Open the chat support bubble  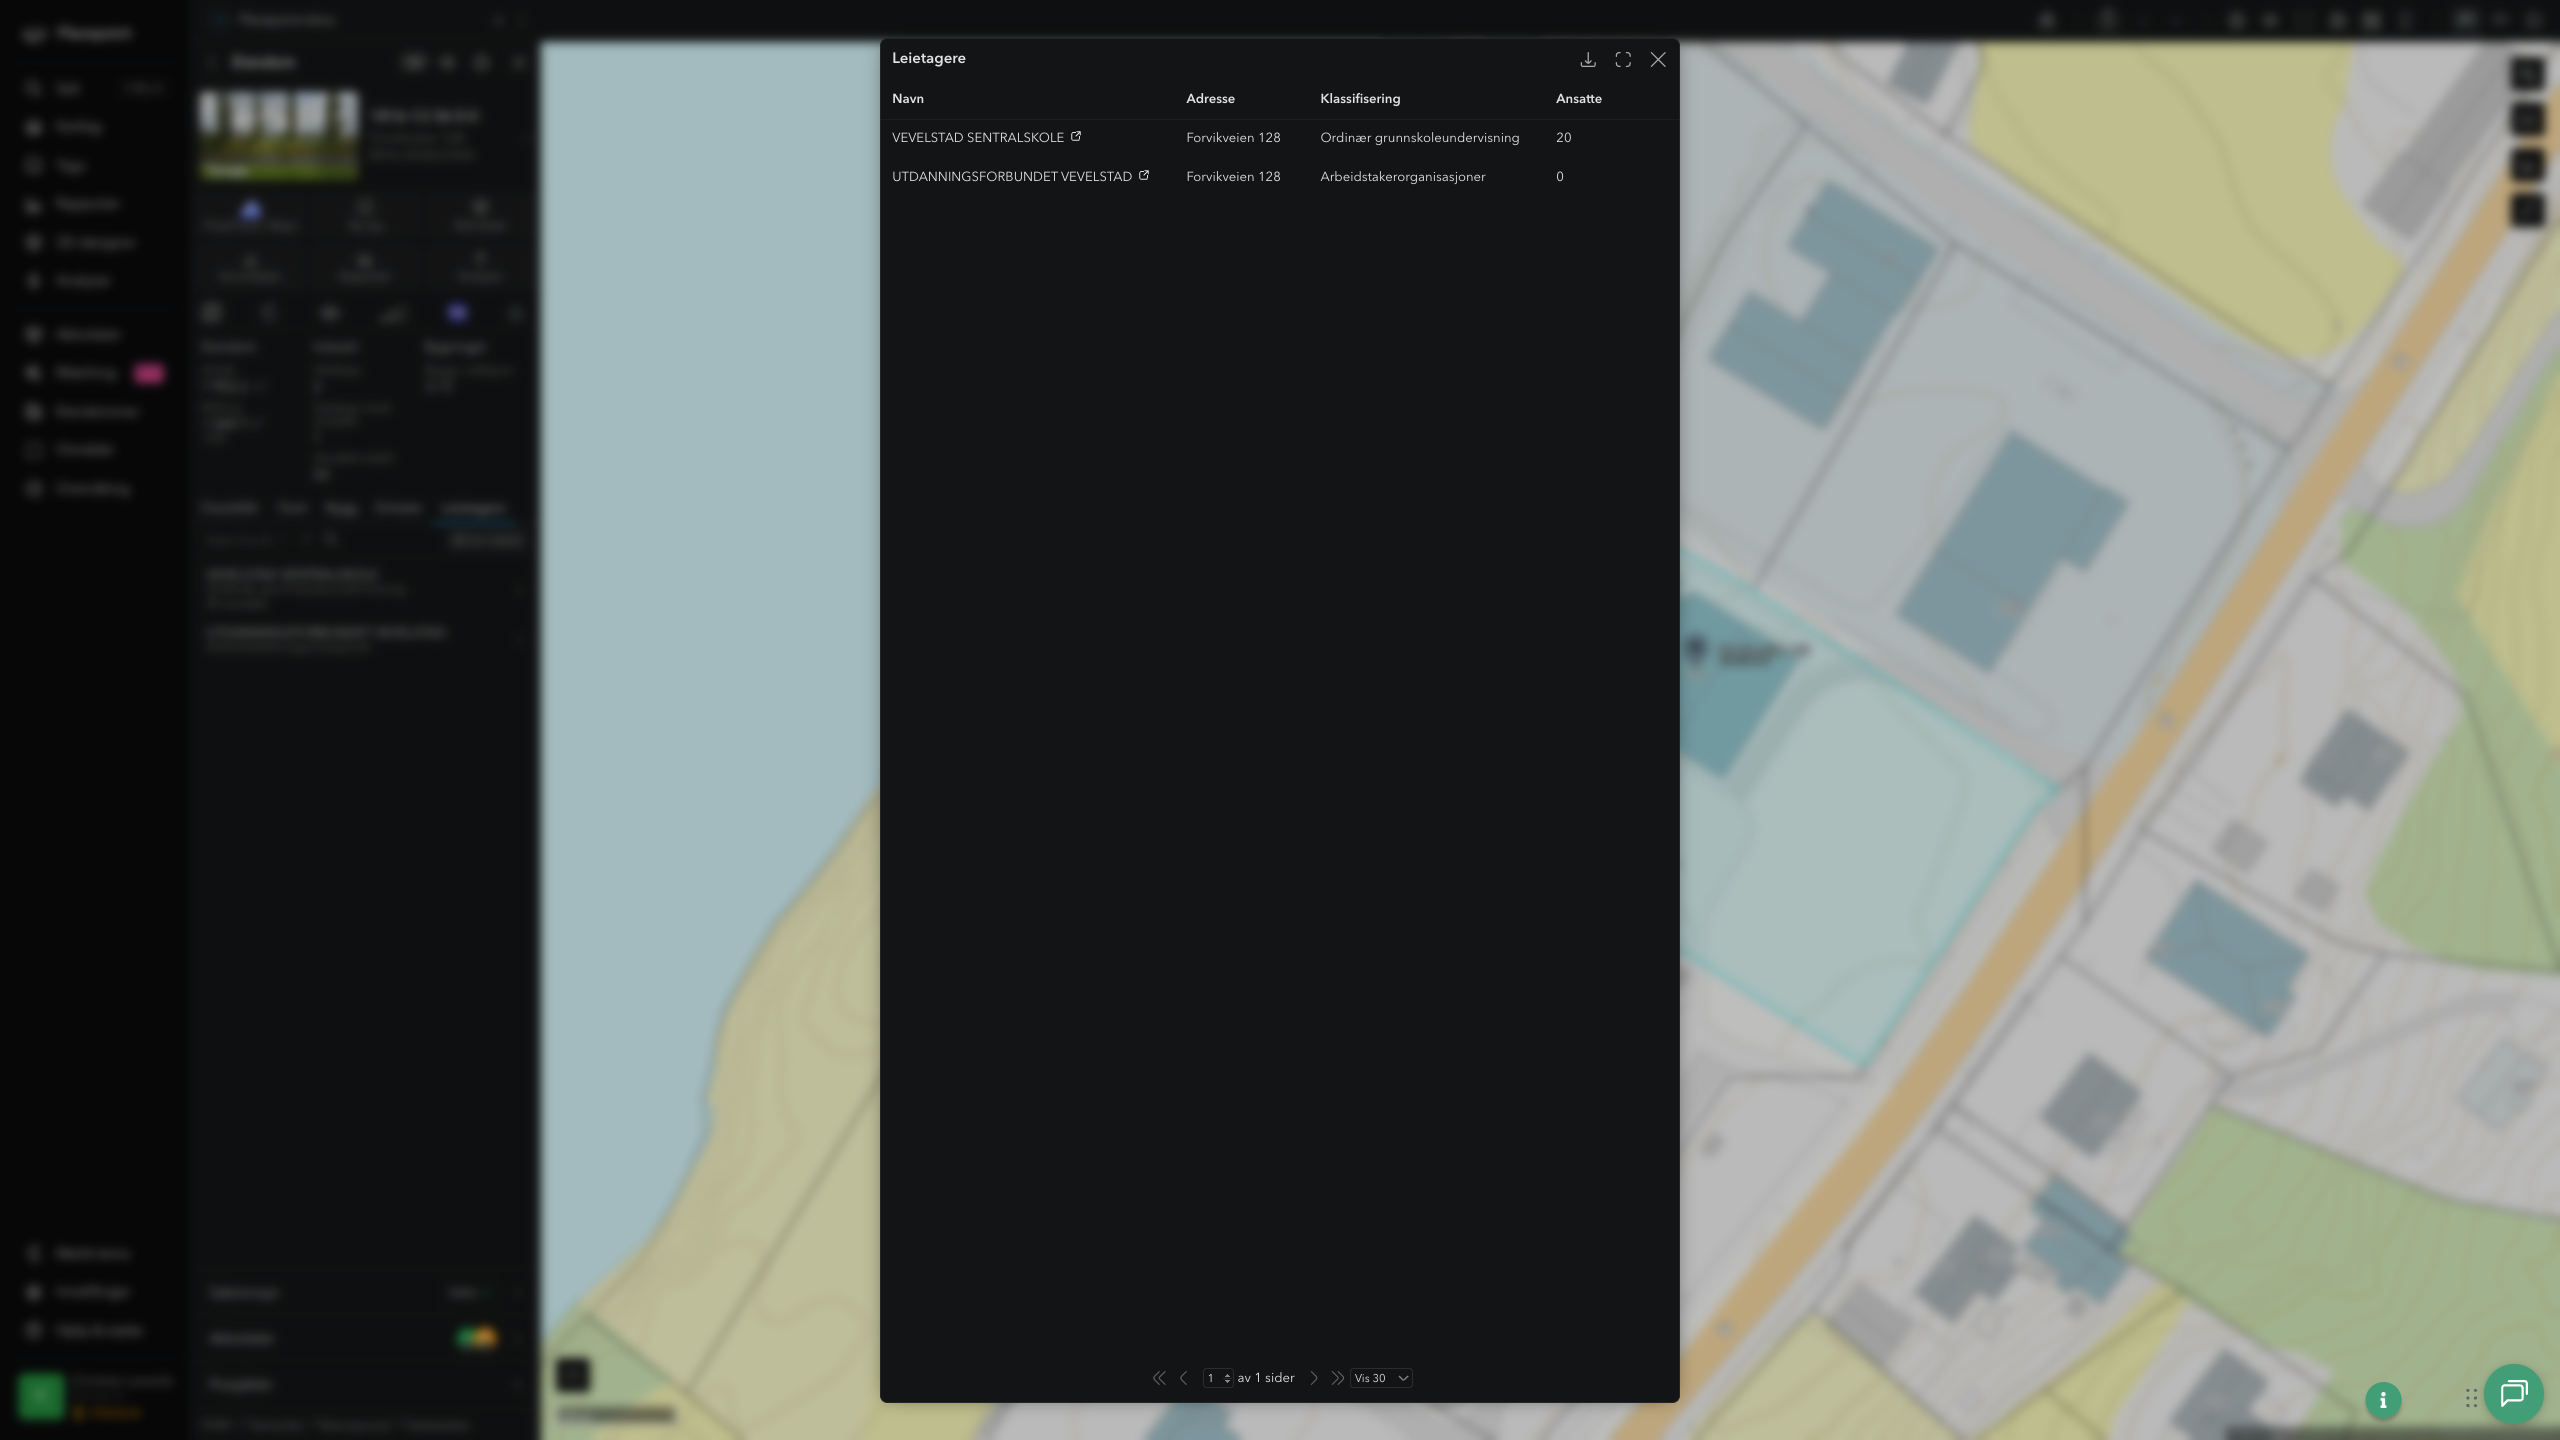tap(2514, 1394)
